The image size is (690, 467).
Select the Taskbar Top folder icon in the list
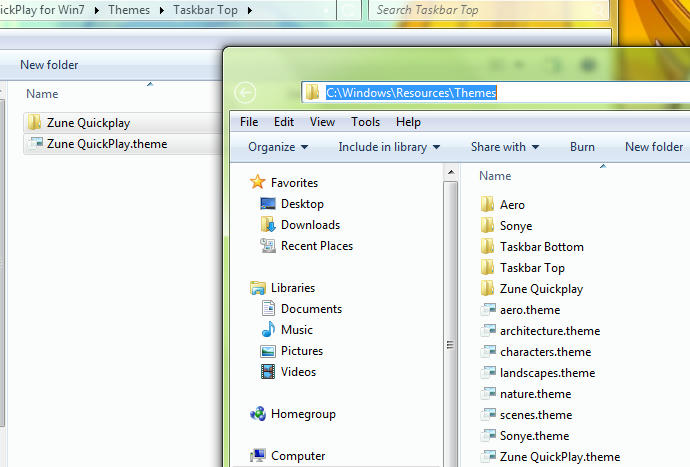click(487, 268)
